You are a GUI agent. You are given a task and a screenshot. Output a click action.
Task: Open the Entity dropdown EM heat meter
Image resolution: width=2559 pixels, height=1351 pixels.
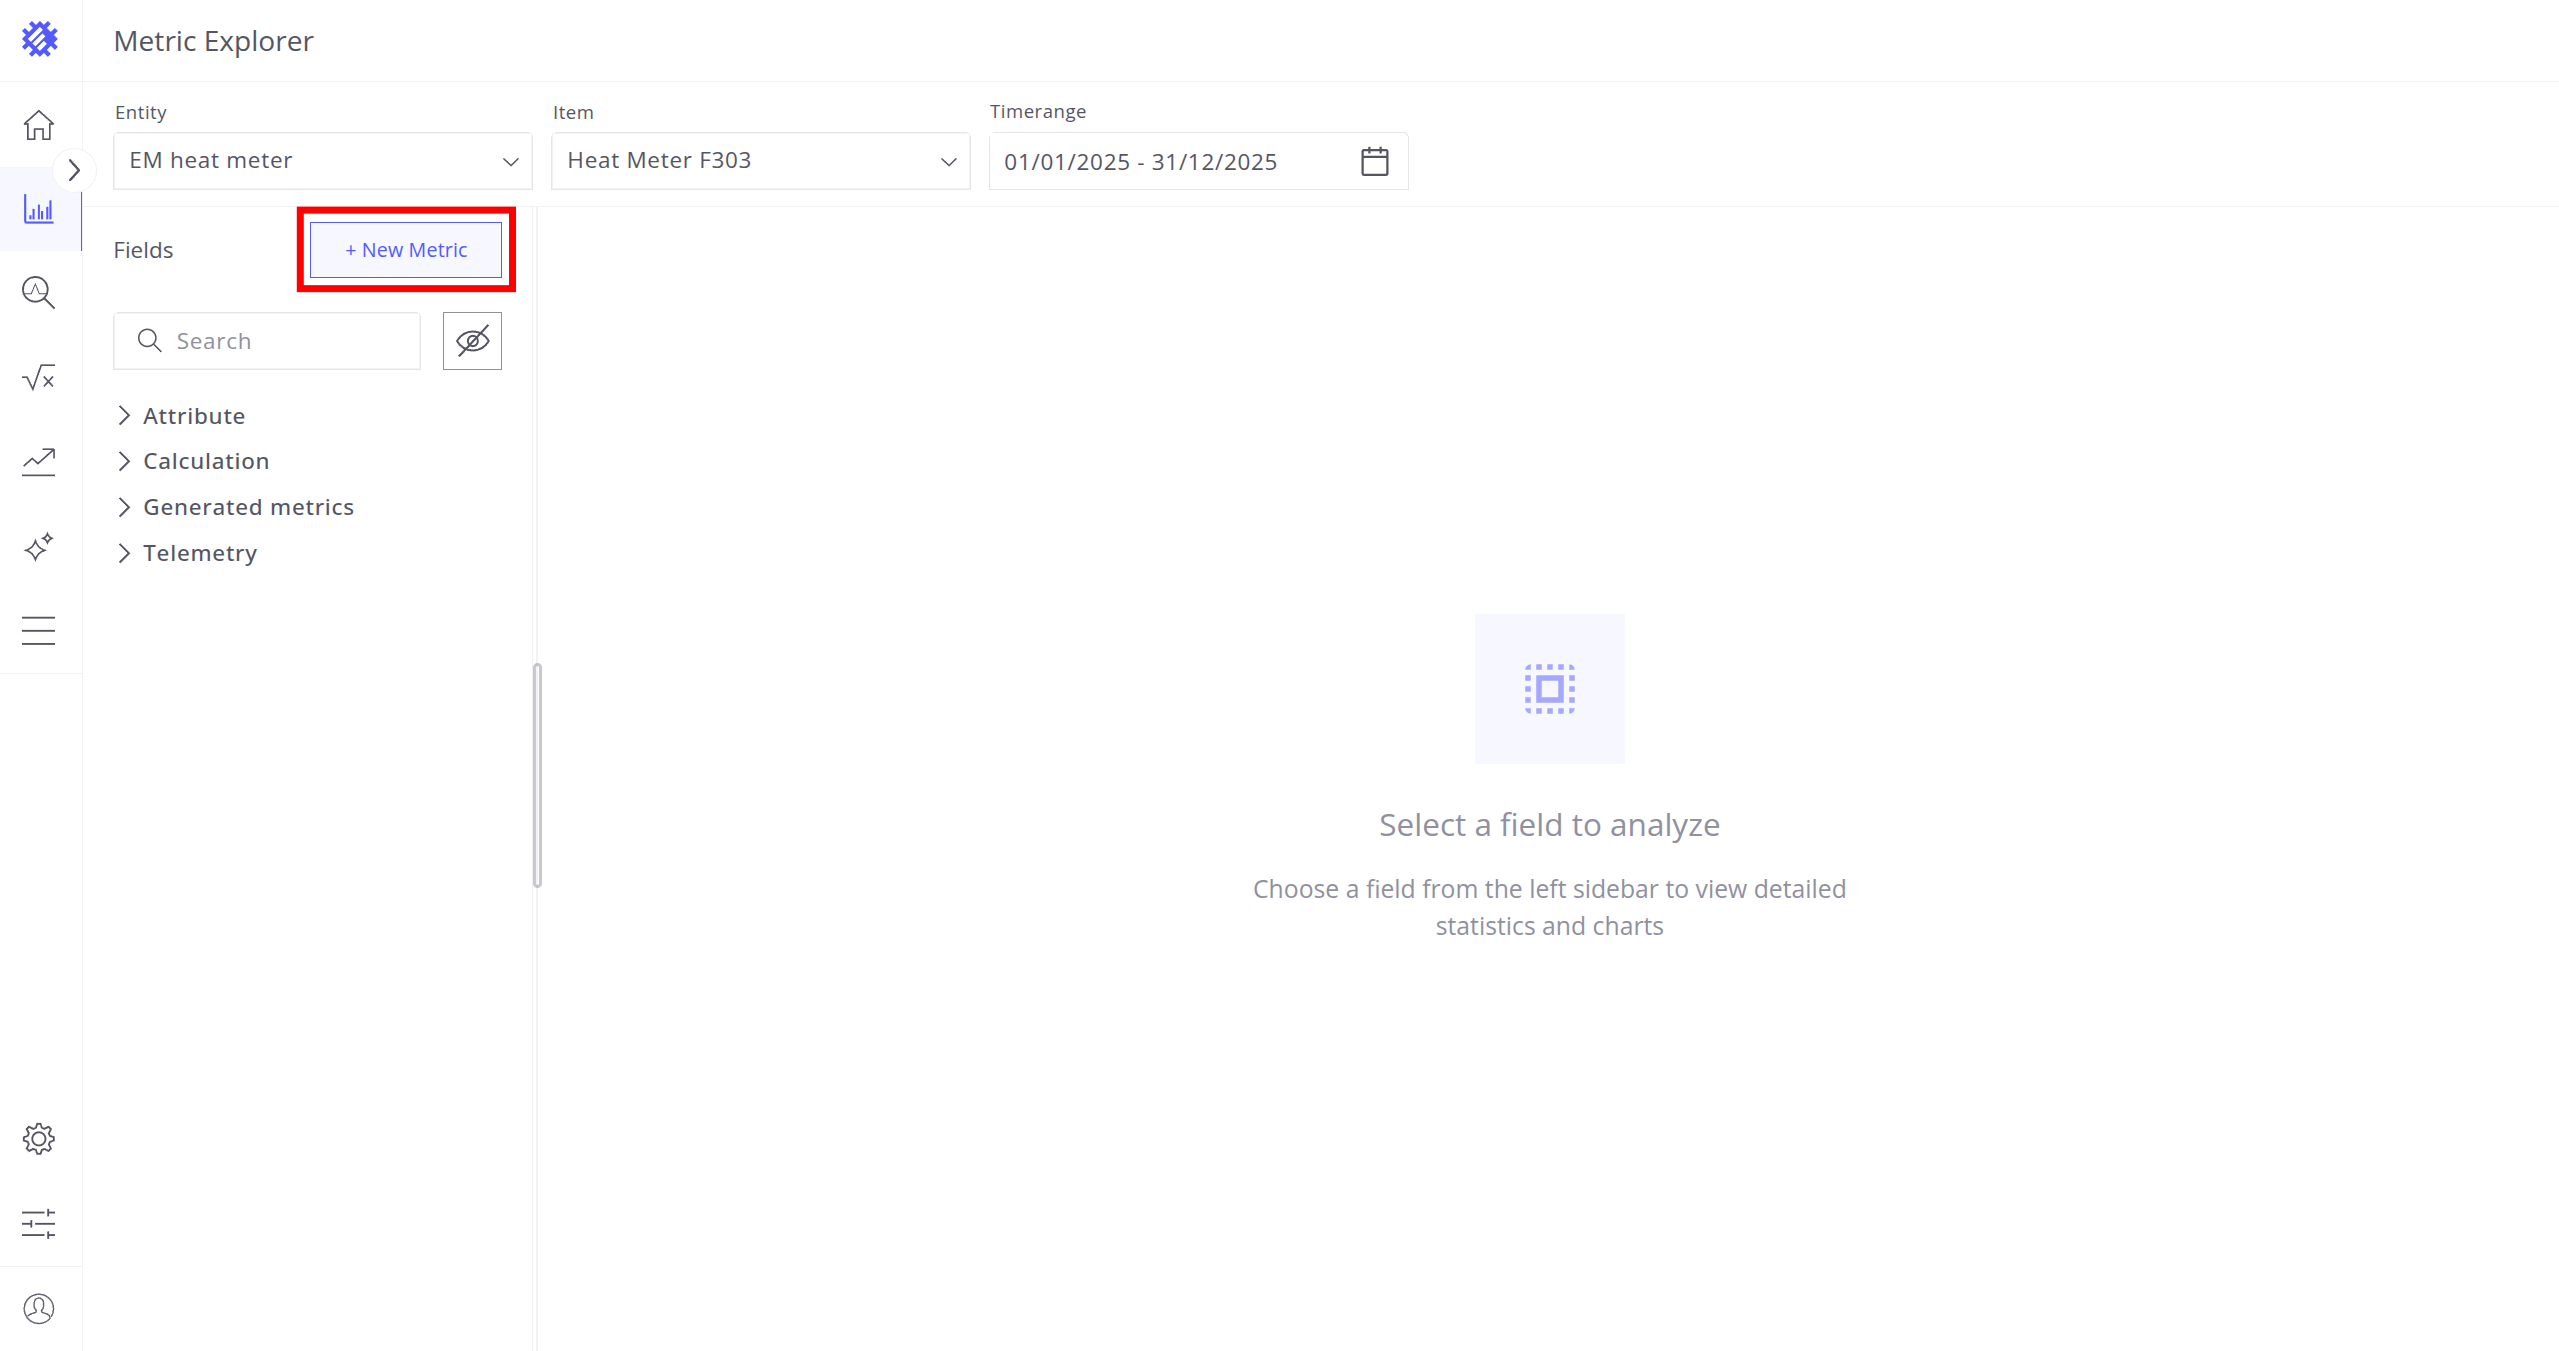[x=322, y=161]
